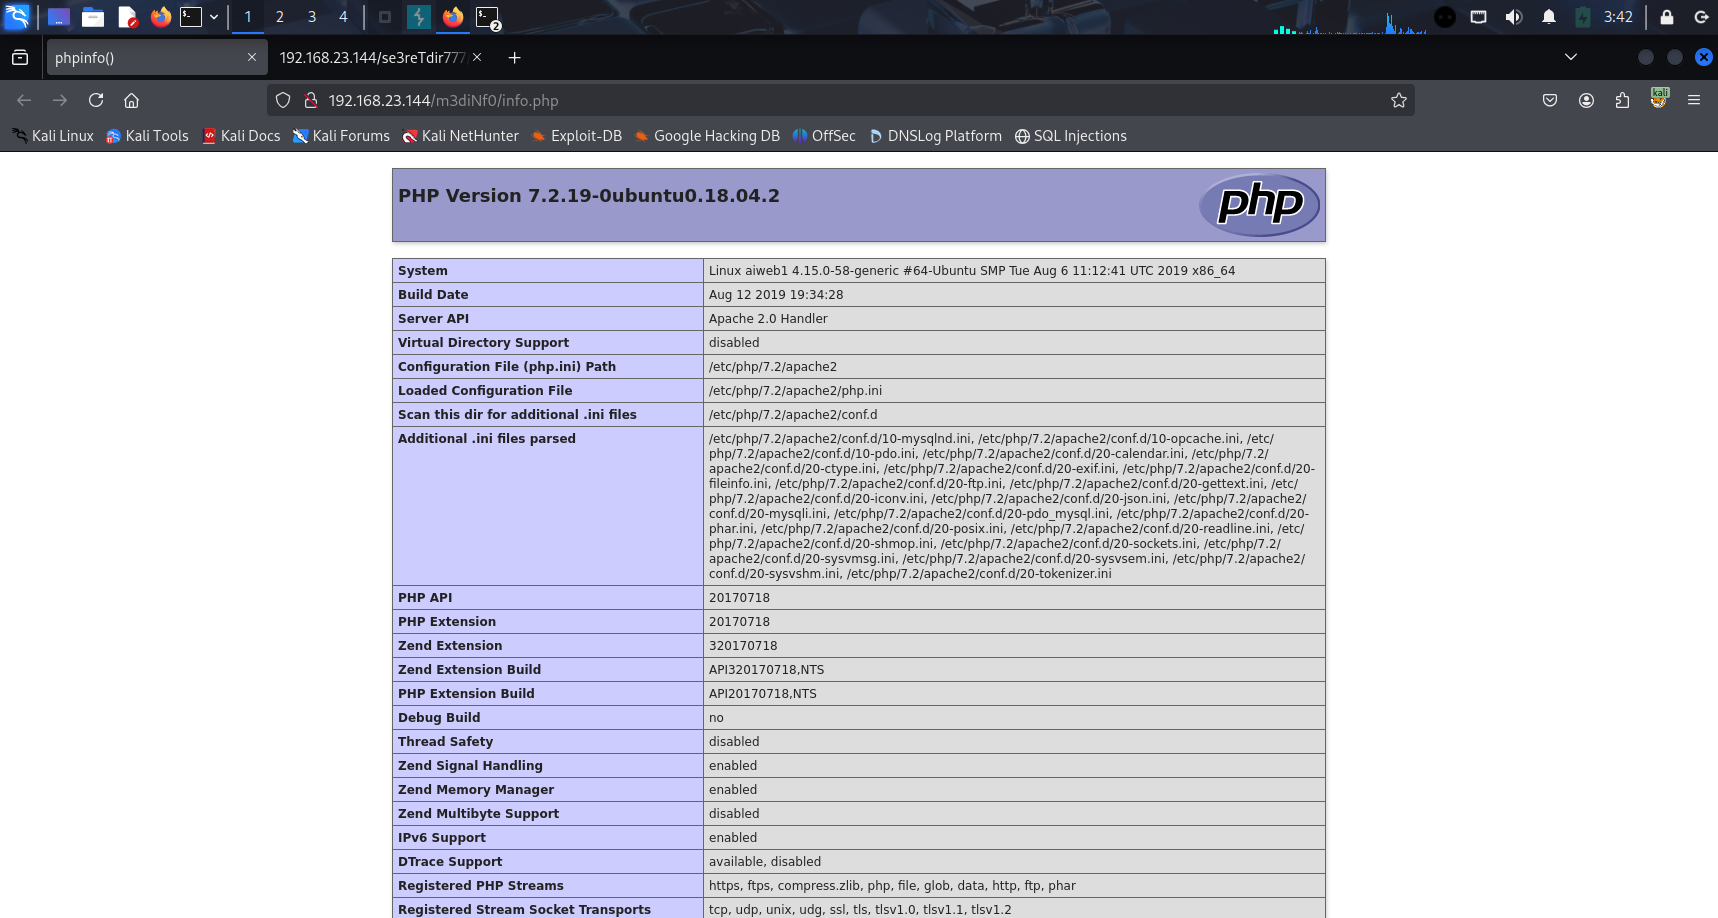This screenshot has height=918, width=1718.
Task: Save page to Pocket
Action: pos(1550,100)
